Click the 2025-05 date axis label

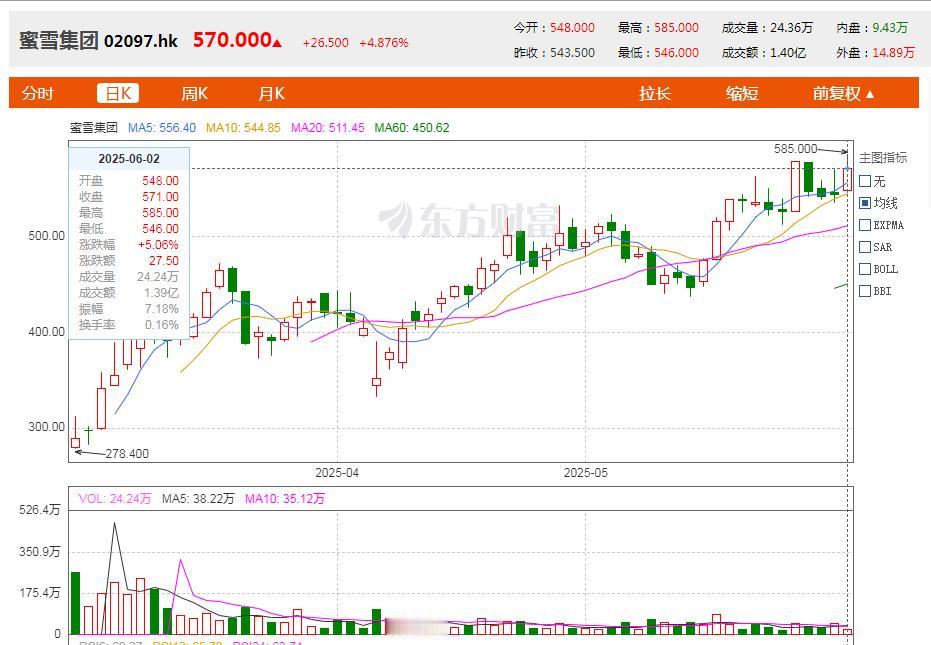[585, 473]
